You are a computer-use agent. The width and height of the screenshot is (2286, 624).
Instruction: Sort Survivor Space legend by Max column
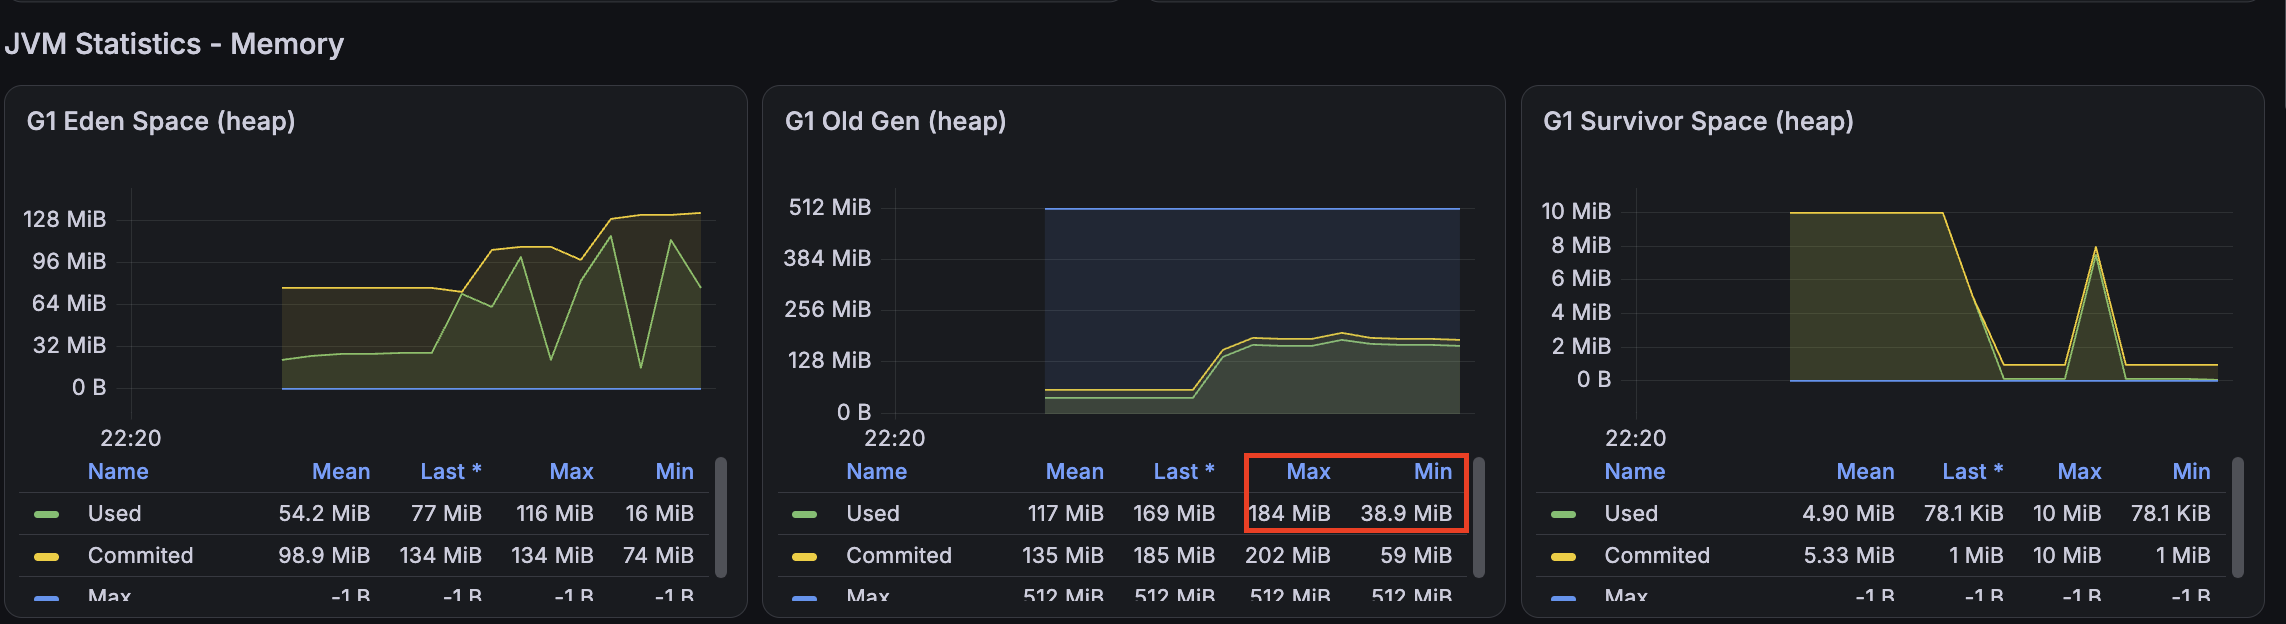(2079, 471)
